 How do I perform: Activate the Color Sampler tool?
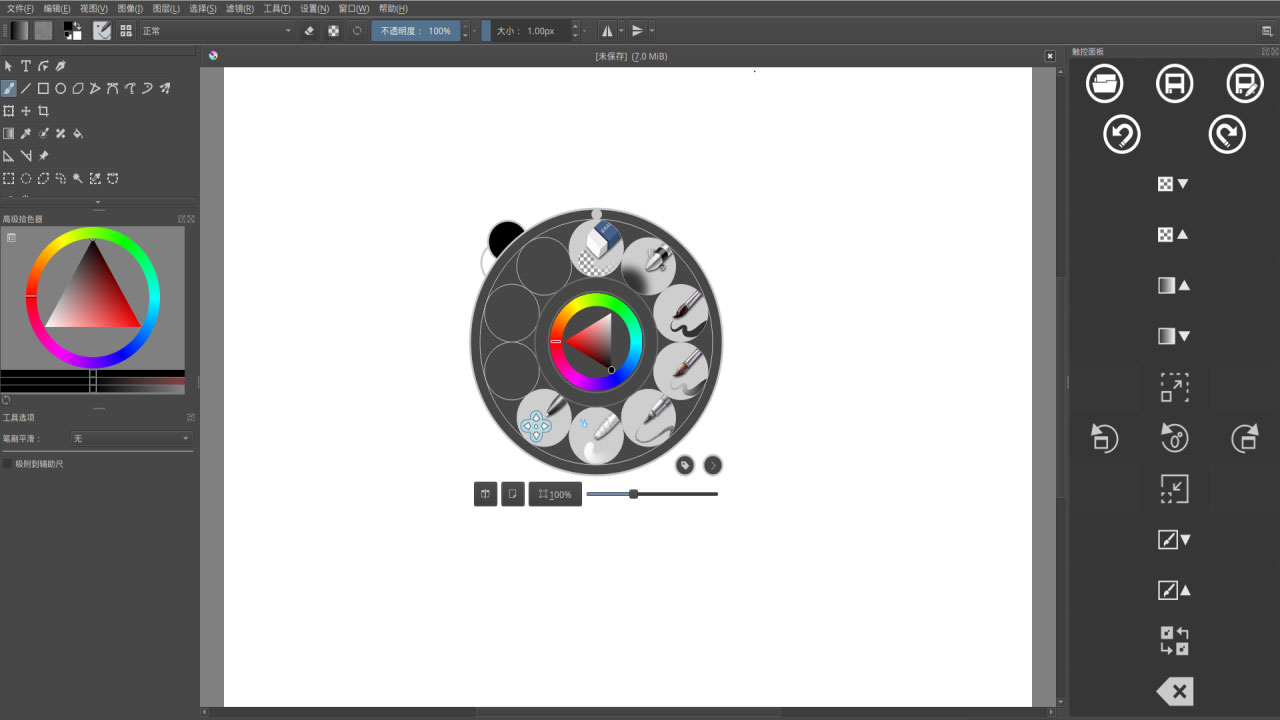pos(26,133)
